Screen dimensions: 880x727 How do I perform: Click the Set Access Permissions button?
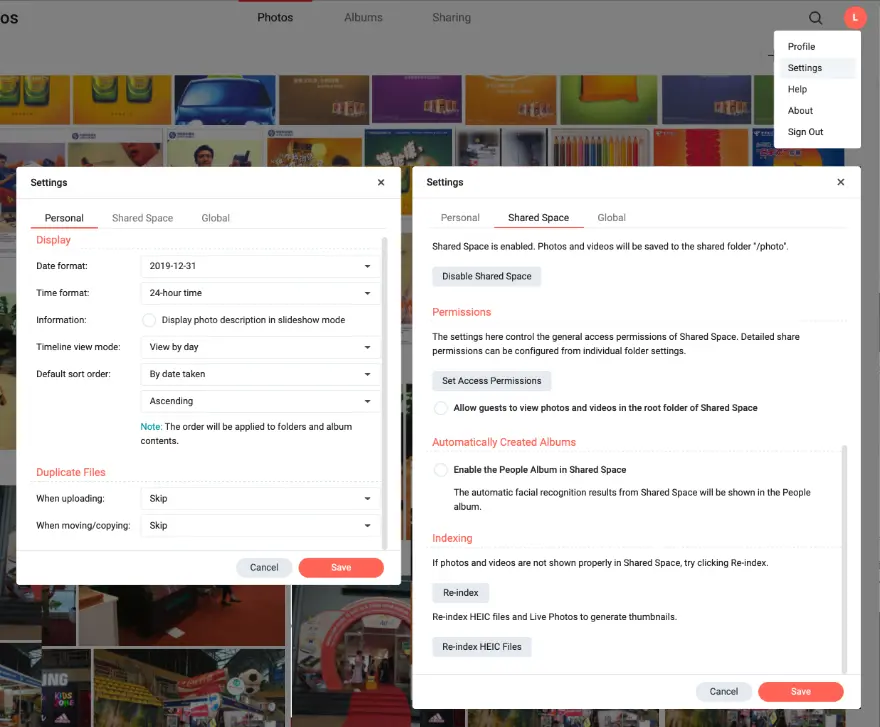coord(491,381)
